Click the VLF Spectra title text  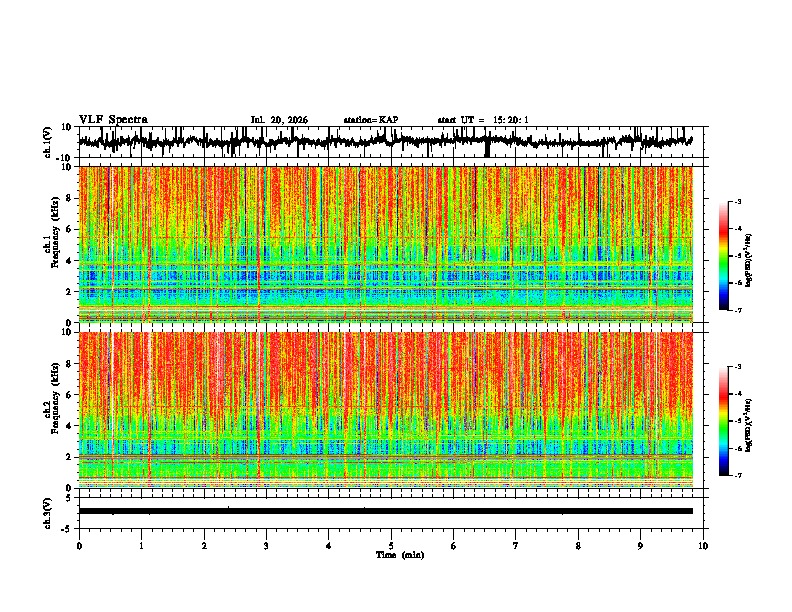coord(113,120)
